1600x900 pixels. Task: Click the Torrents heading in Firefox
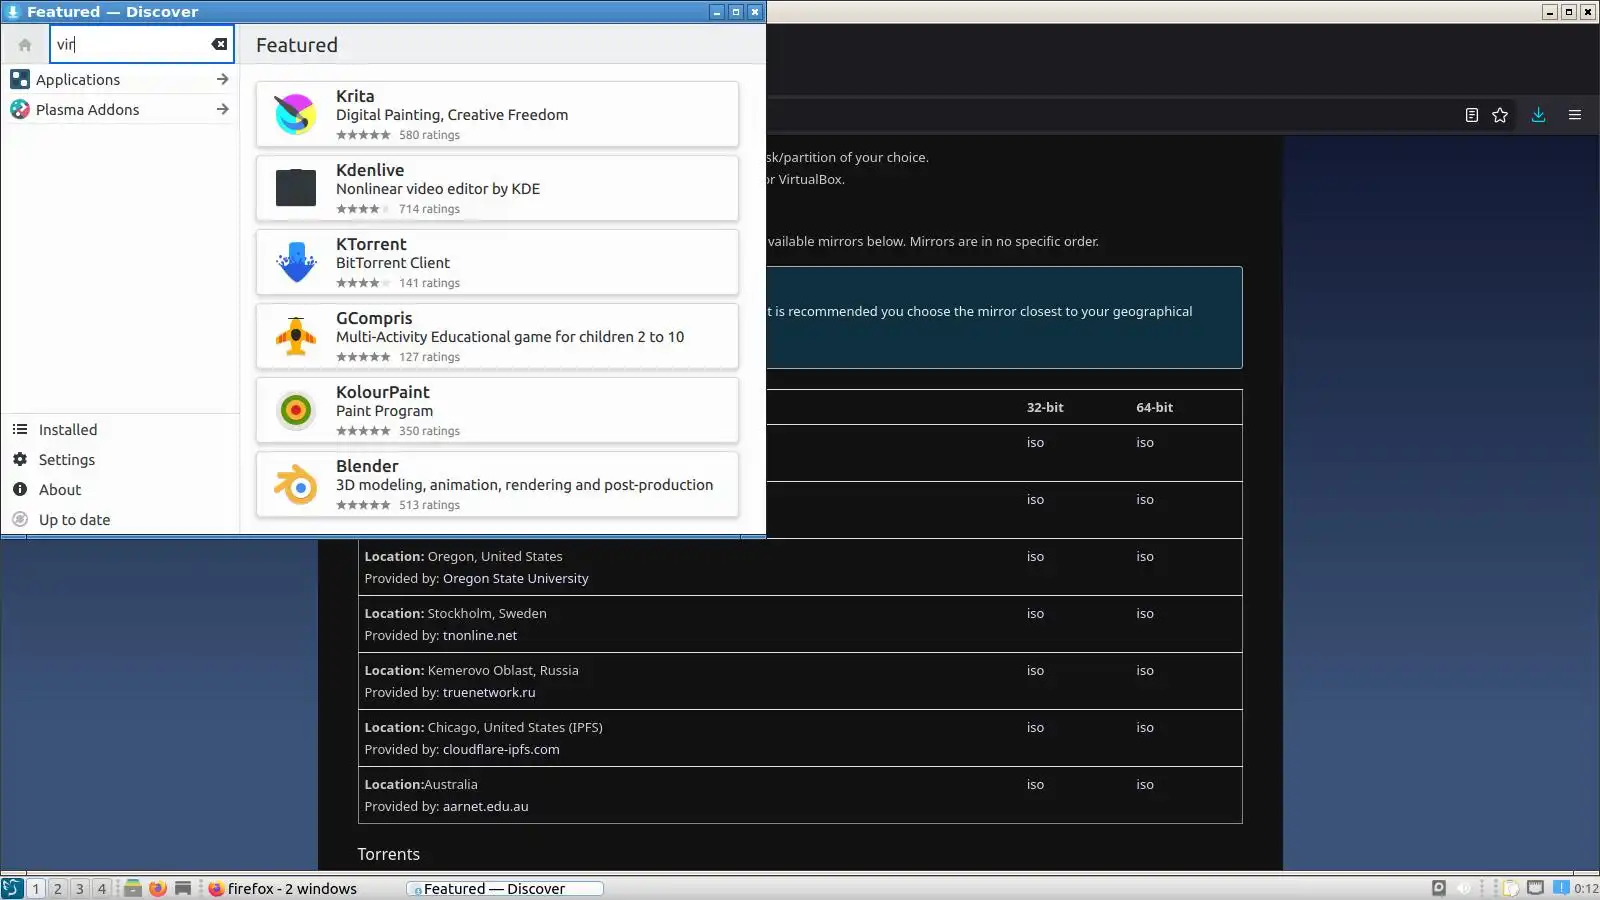pos(388,854)
